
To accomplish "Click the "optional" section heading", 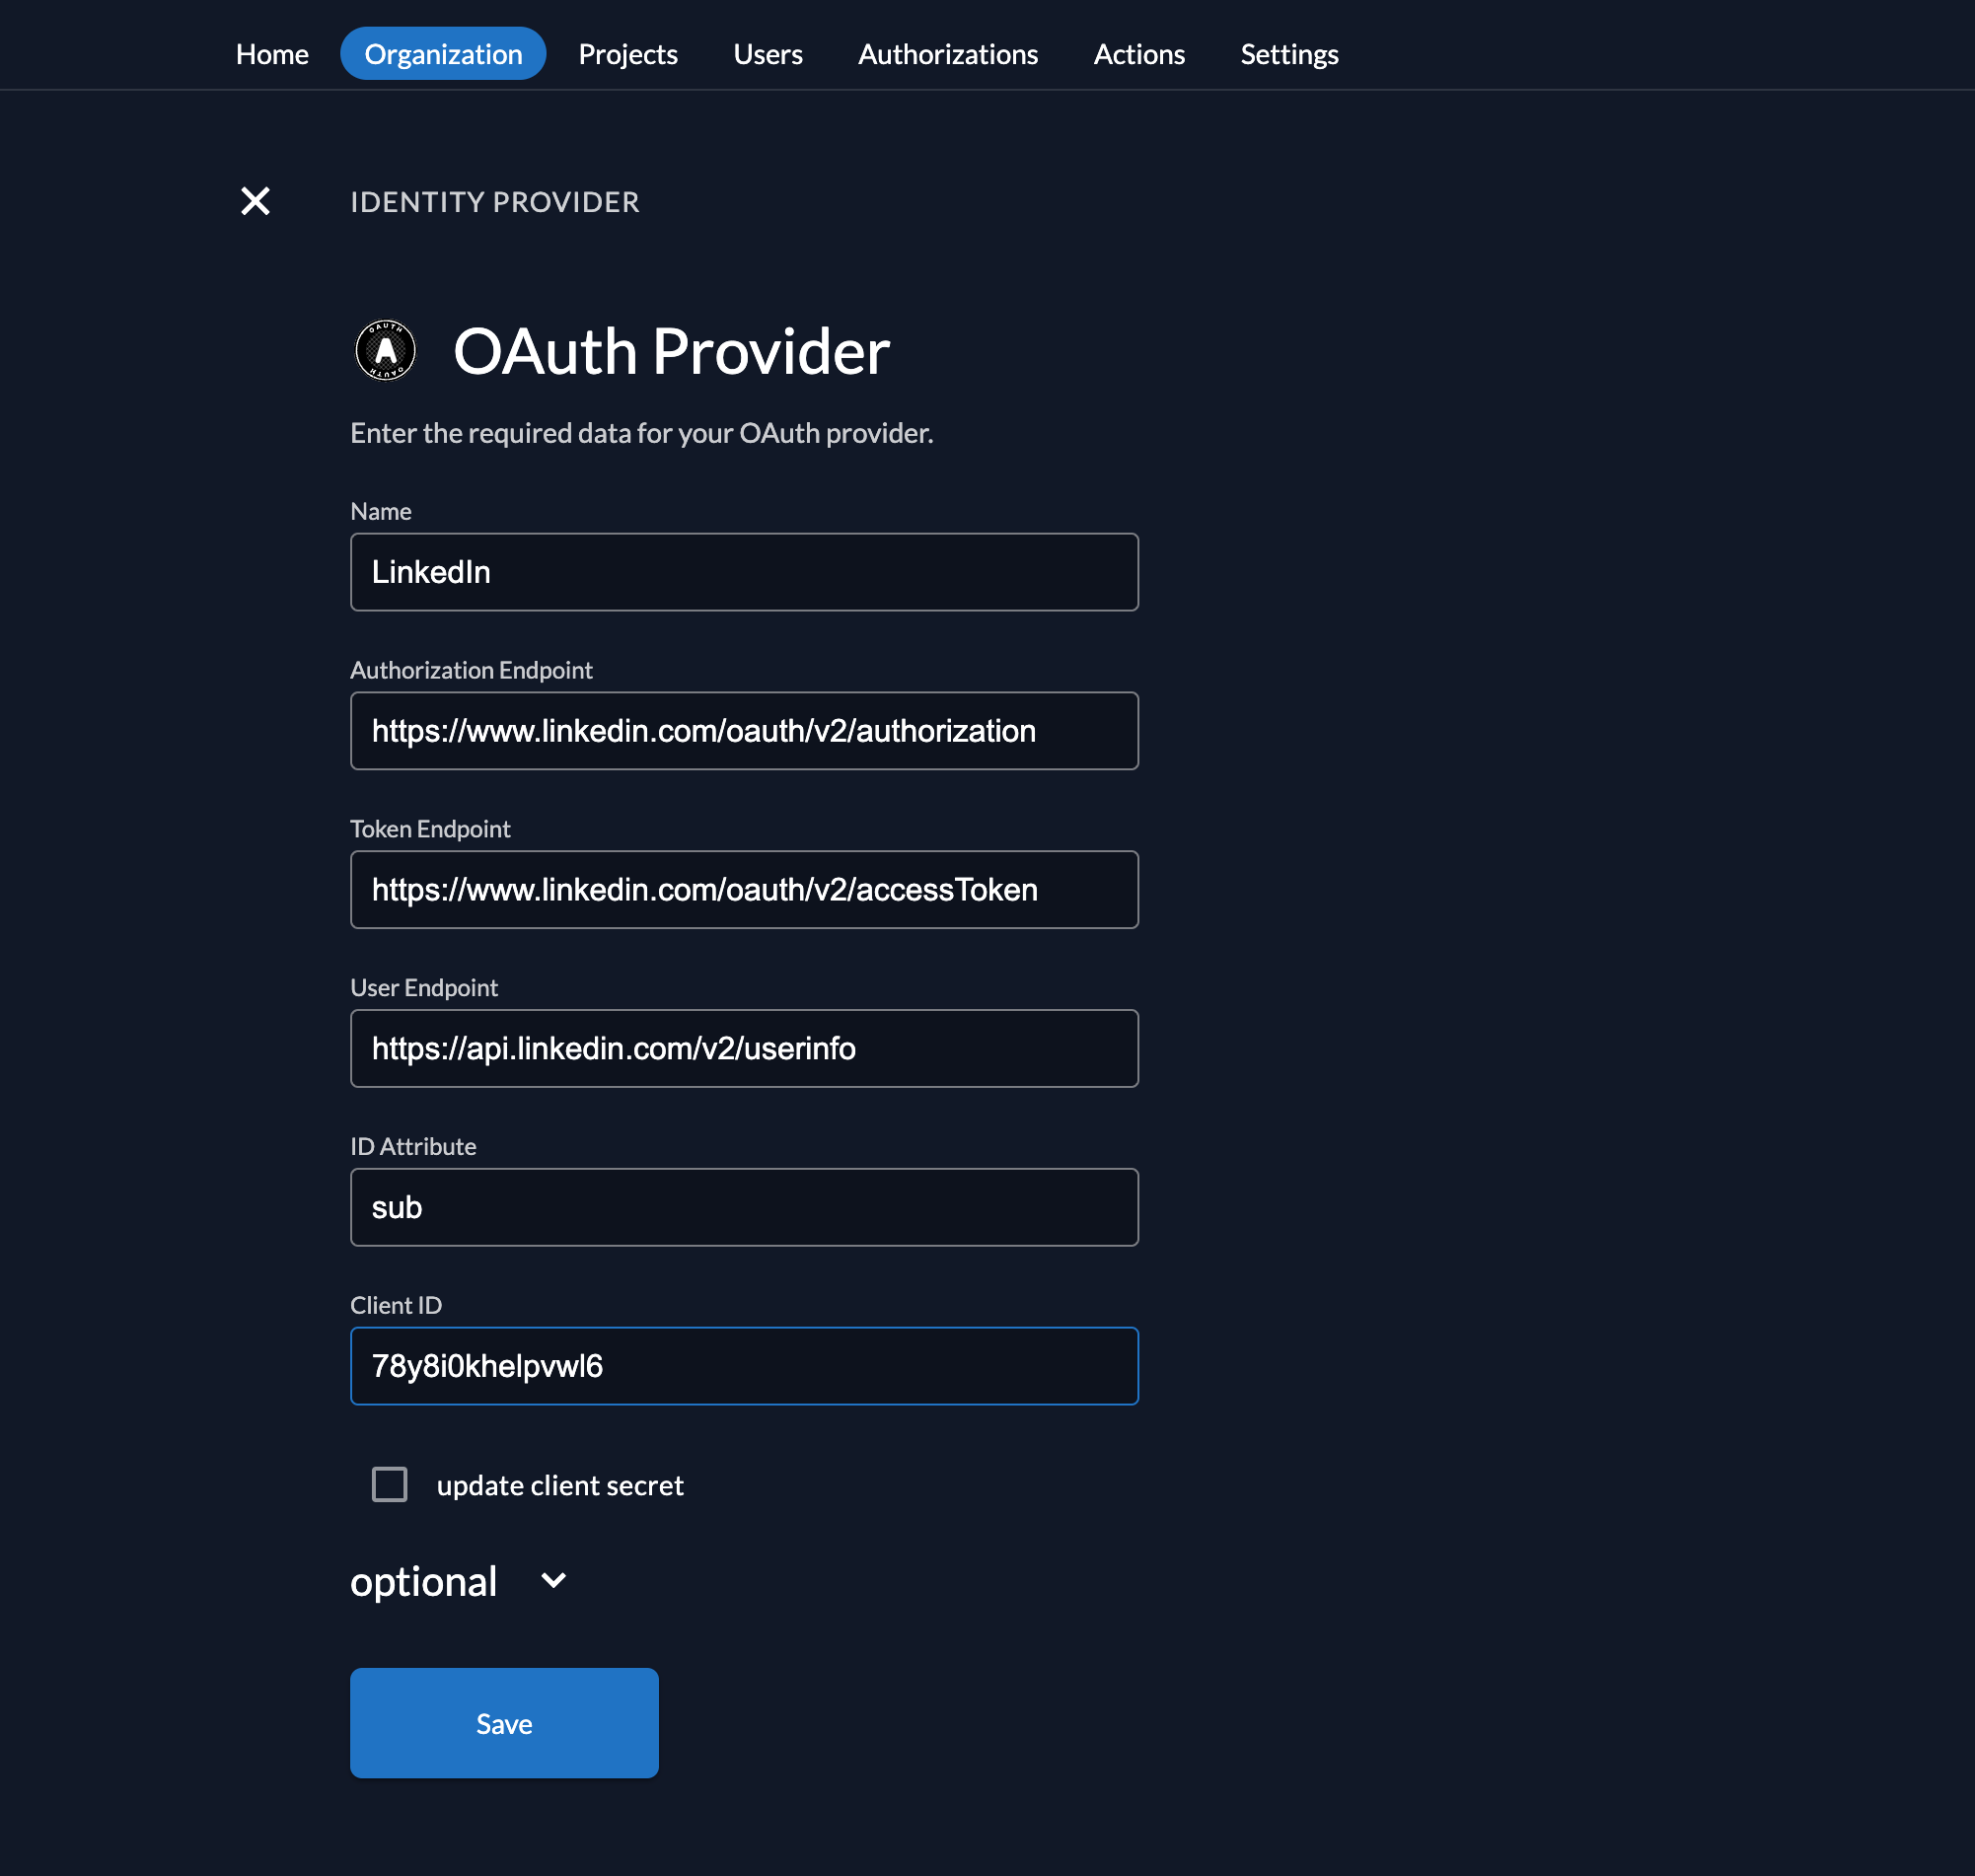I will coord(424,1581).
